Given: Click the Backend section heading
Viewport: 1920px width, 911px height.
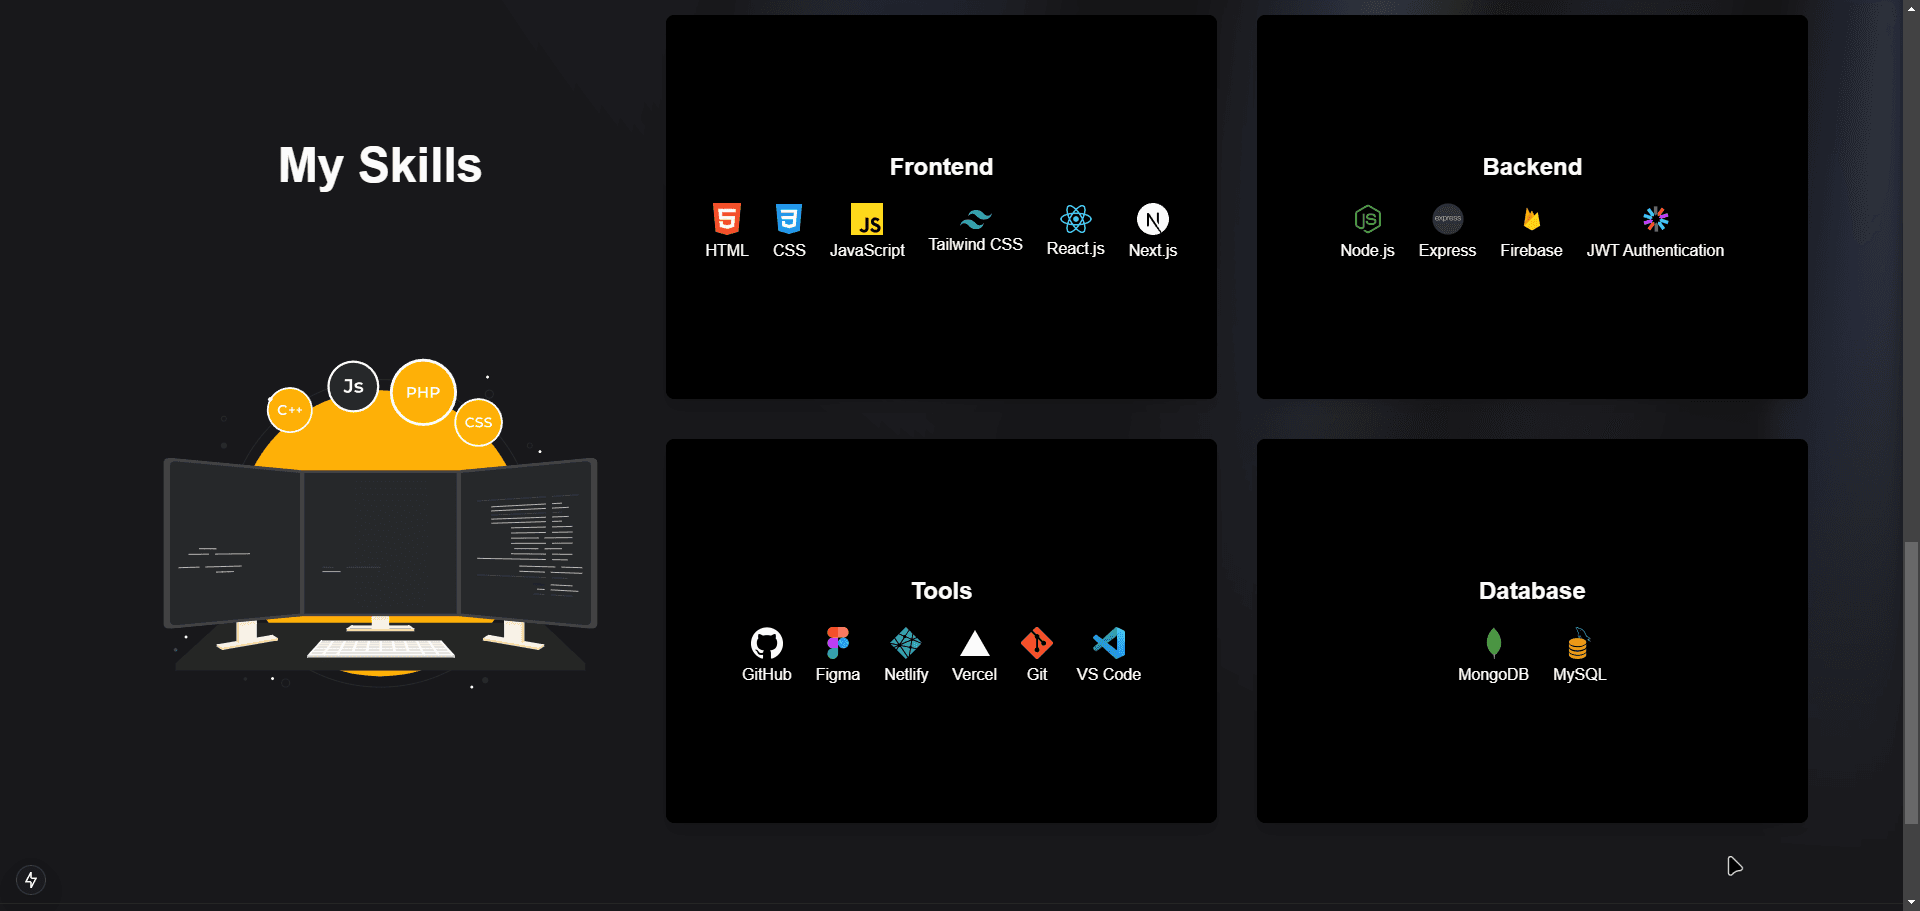Looking at the screenshot, I should coord(1531,167).
